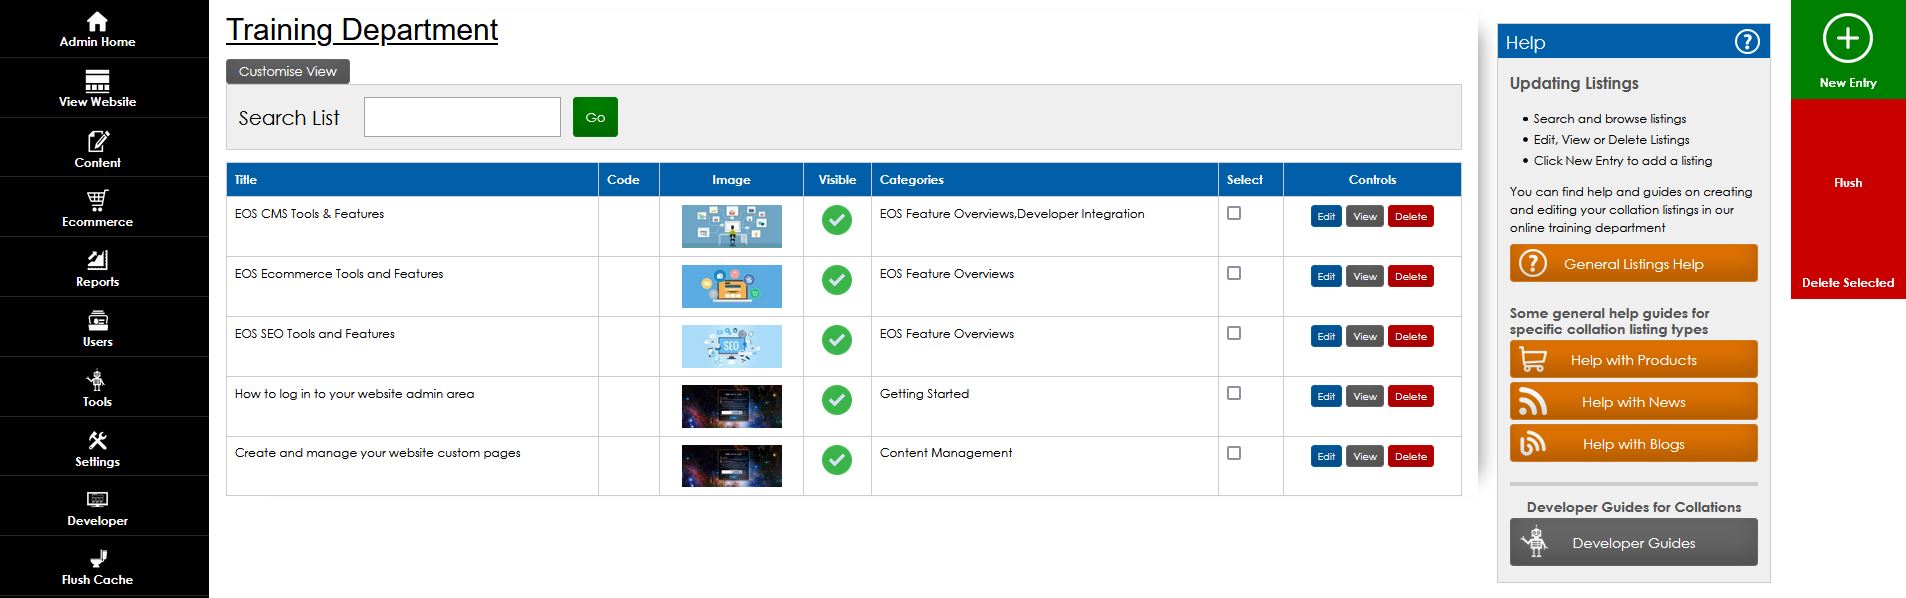Open the EOS SEO Tools thumbnail image

pos(731,347)
